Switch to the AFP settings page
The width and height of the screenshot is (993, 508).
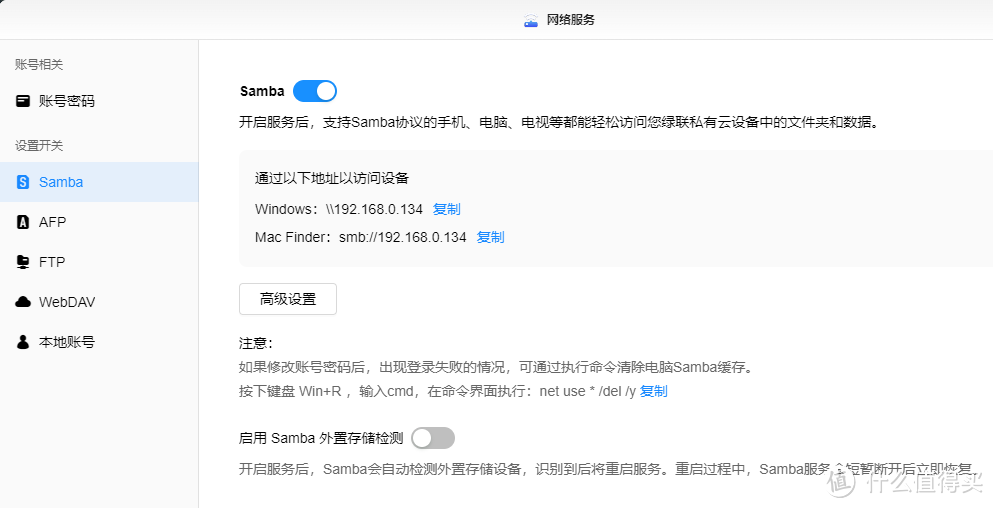click(x=99, y=222)
